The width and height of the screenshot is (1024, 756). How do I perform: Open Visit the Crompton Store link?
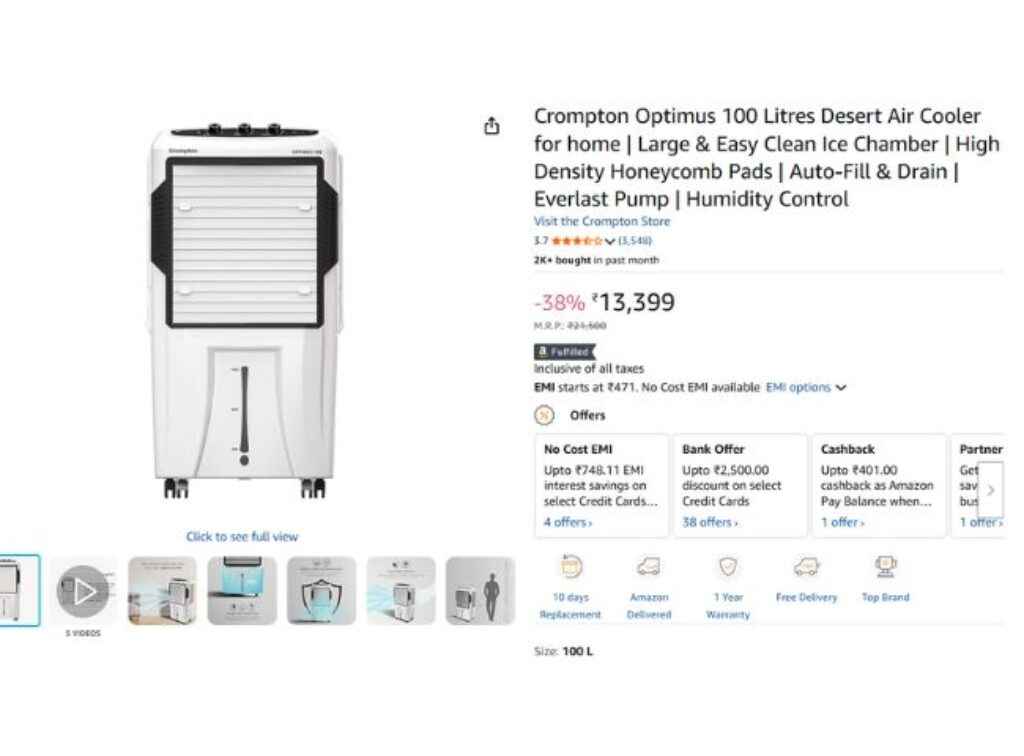click(602, 221)
